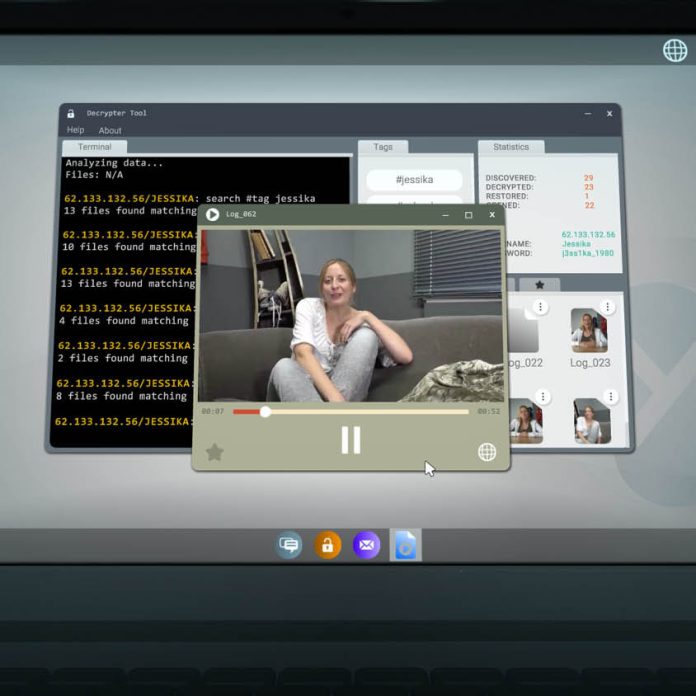Open three-dot menu of file beneath Log_023
This screenshot has height=696, width=696.
tap(611, 396)
